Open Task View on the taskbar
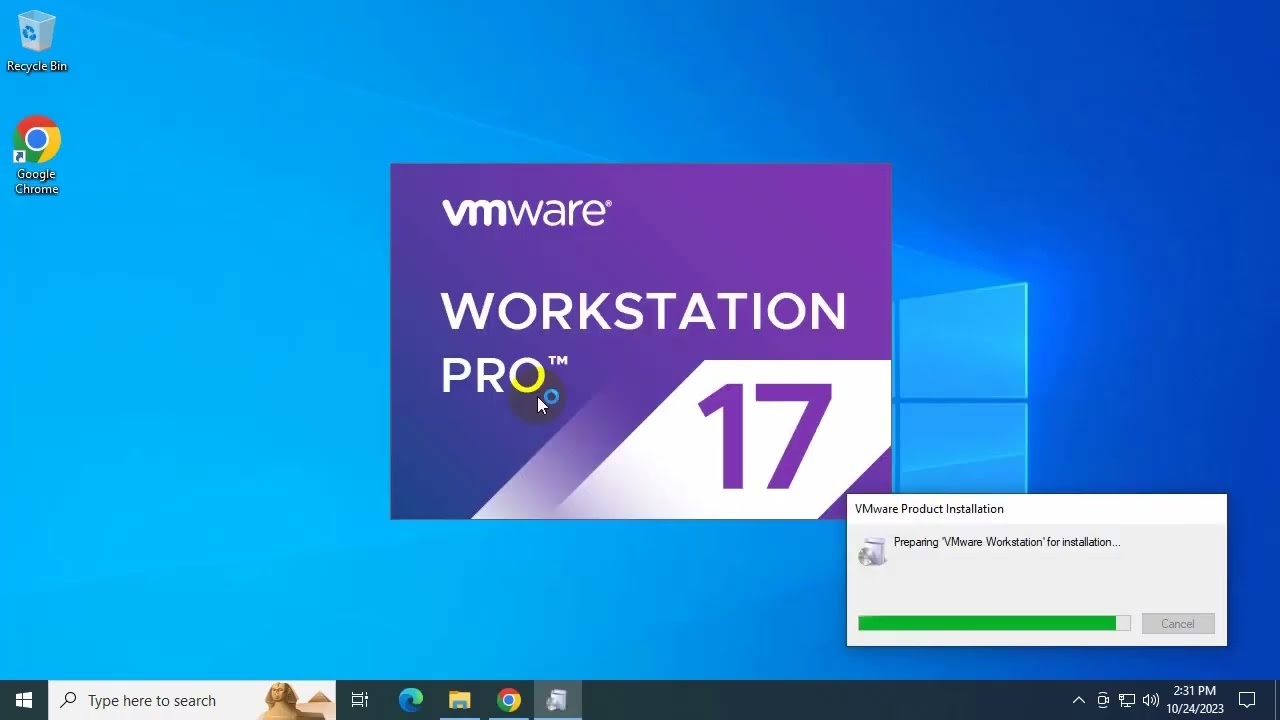 point(360,700)
